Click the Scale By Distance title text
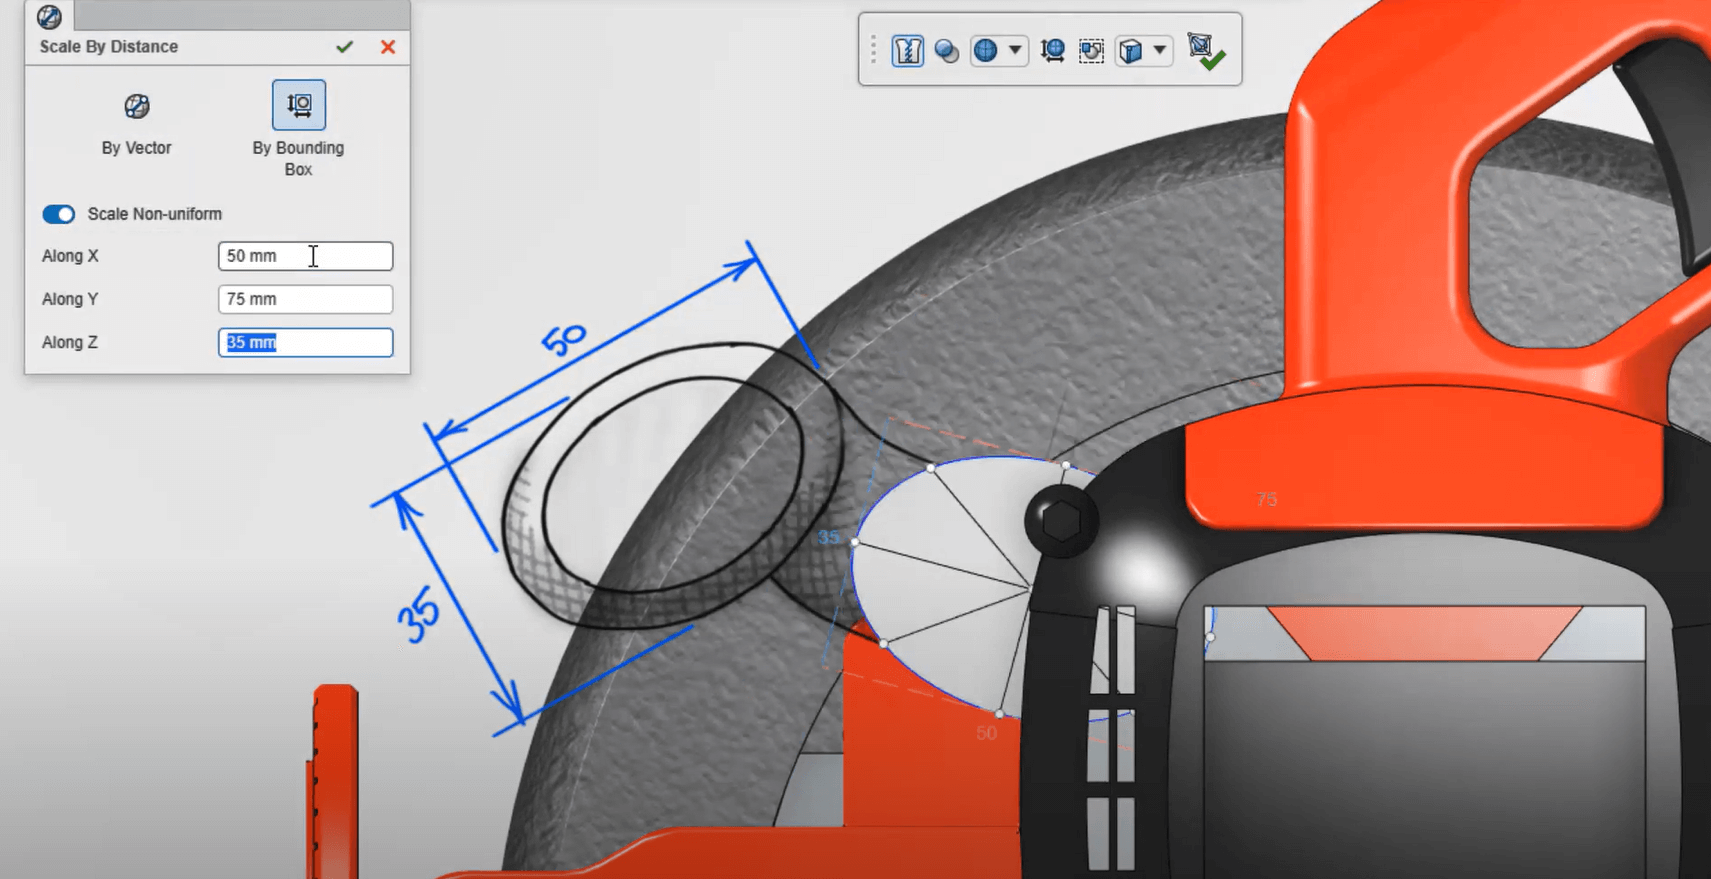Image resolution: width=1711 pixels, height=879 pixels. [x=109, y=47]
